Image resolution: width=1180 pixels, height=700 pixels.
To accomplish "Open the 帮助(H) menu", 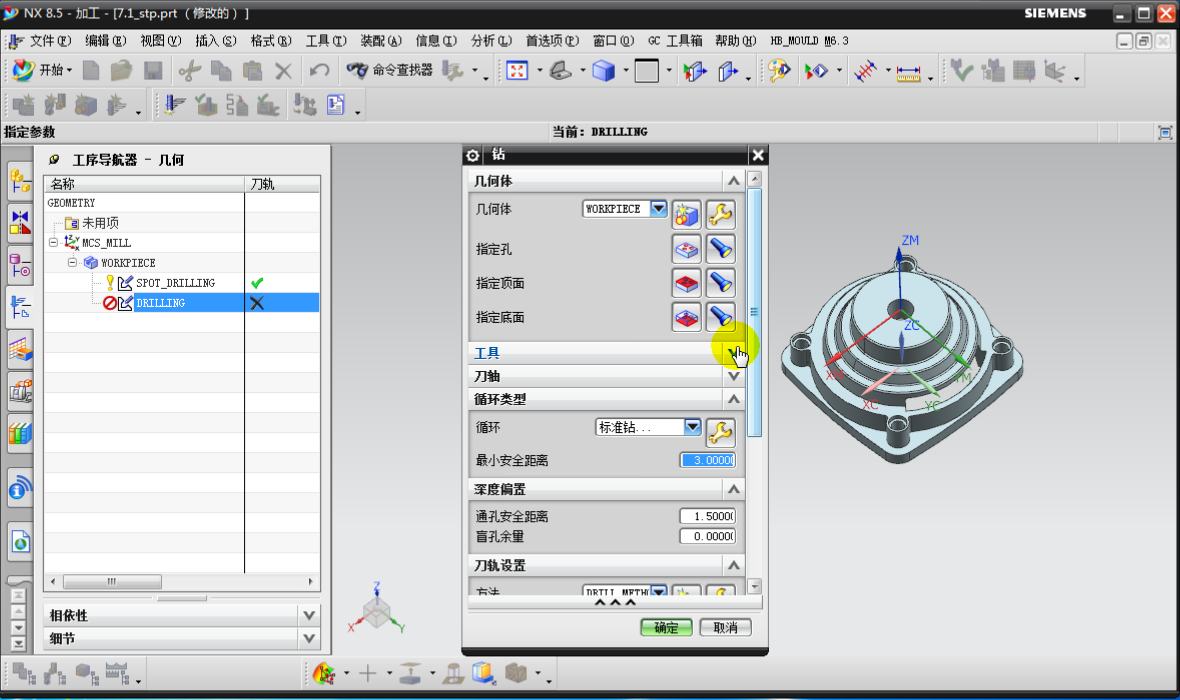I will (x=735, y=41).
